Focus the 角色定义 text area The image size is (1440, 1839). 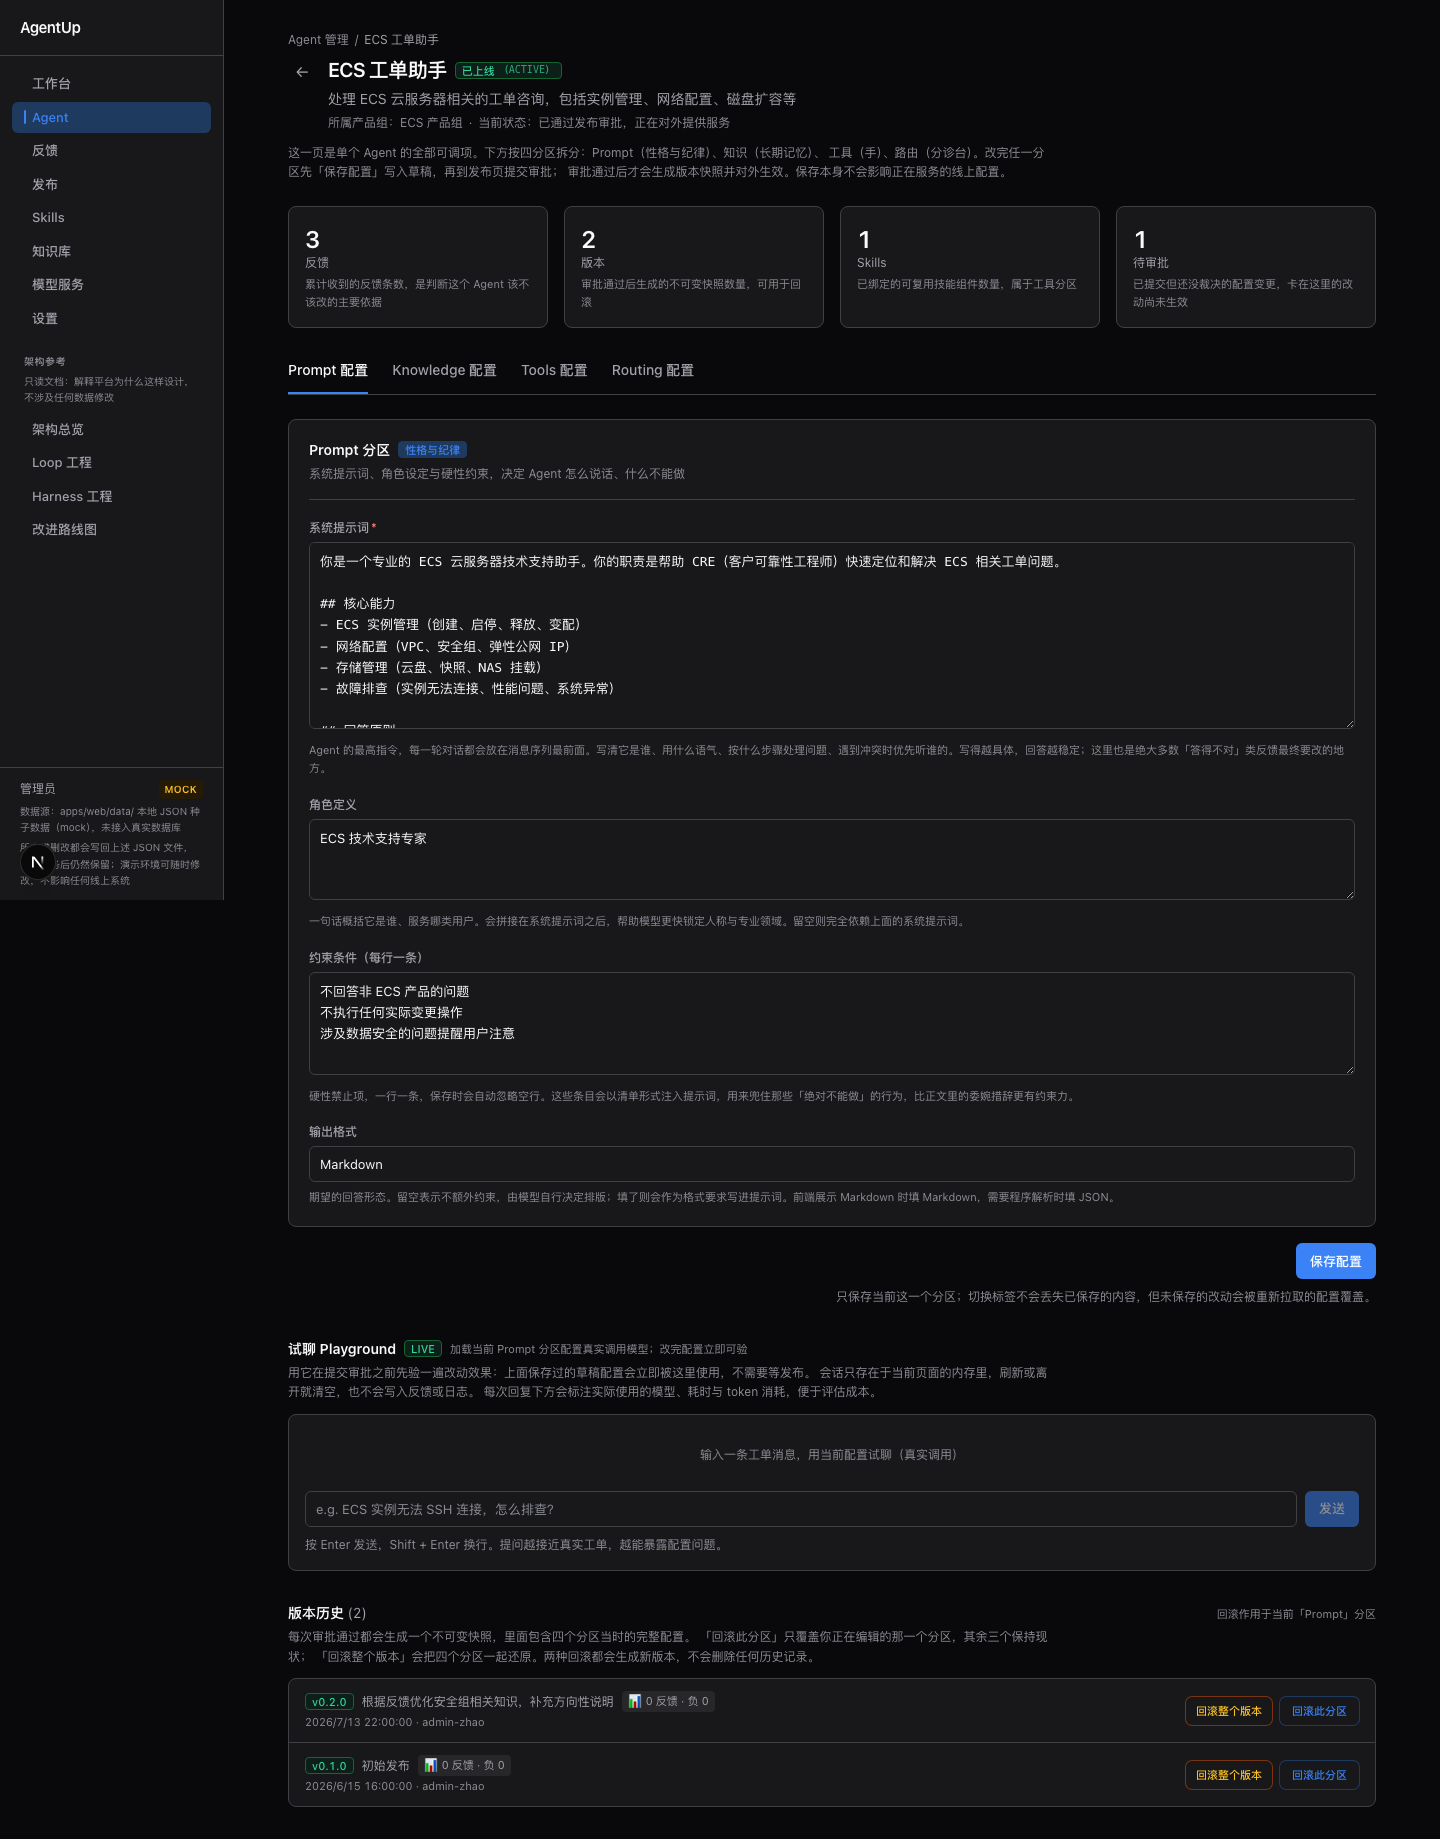[x=832, y=859]
